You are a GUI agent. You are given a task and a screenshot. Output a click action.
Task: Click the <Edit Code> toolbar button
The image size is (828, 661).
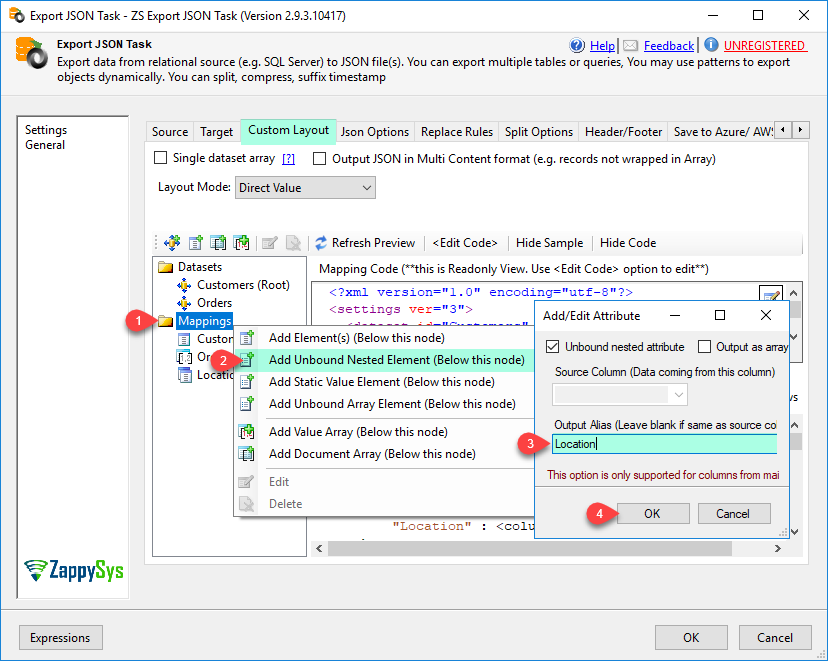(465, 243)
